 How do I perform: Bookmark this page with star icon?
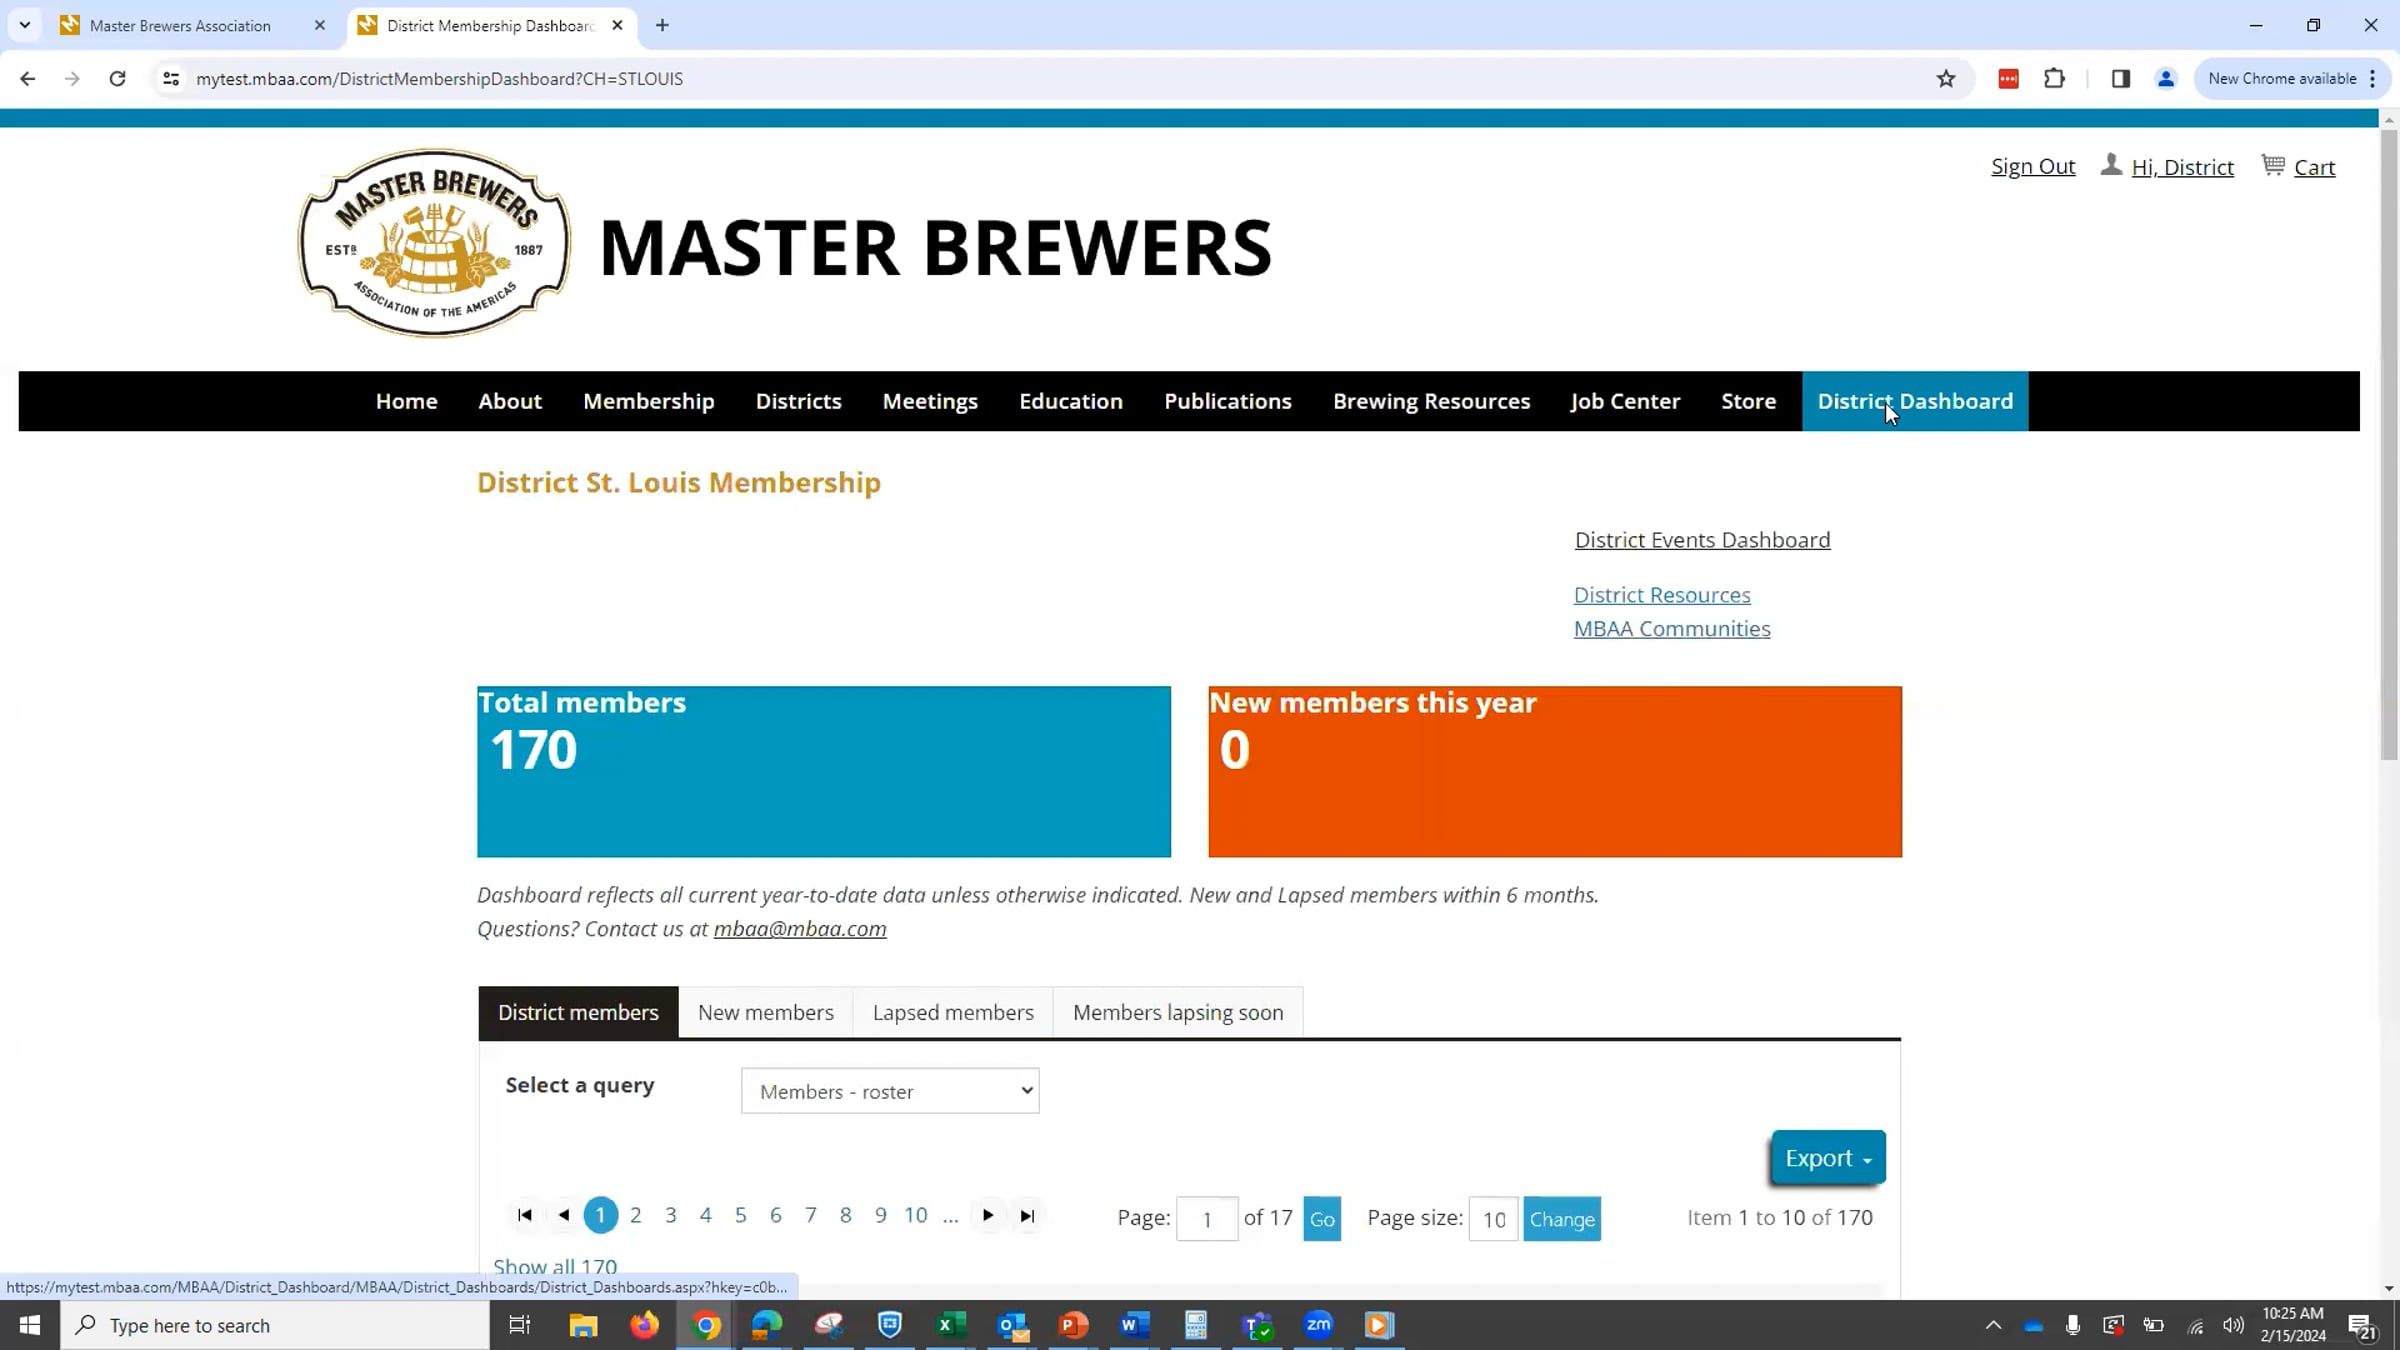tap(1946, 79)
